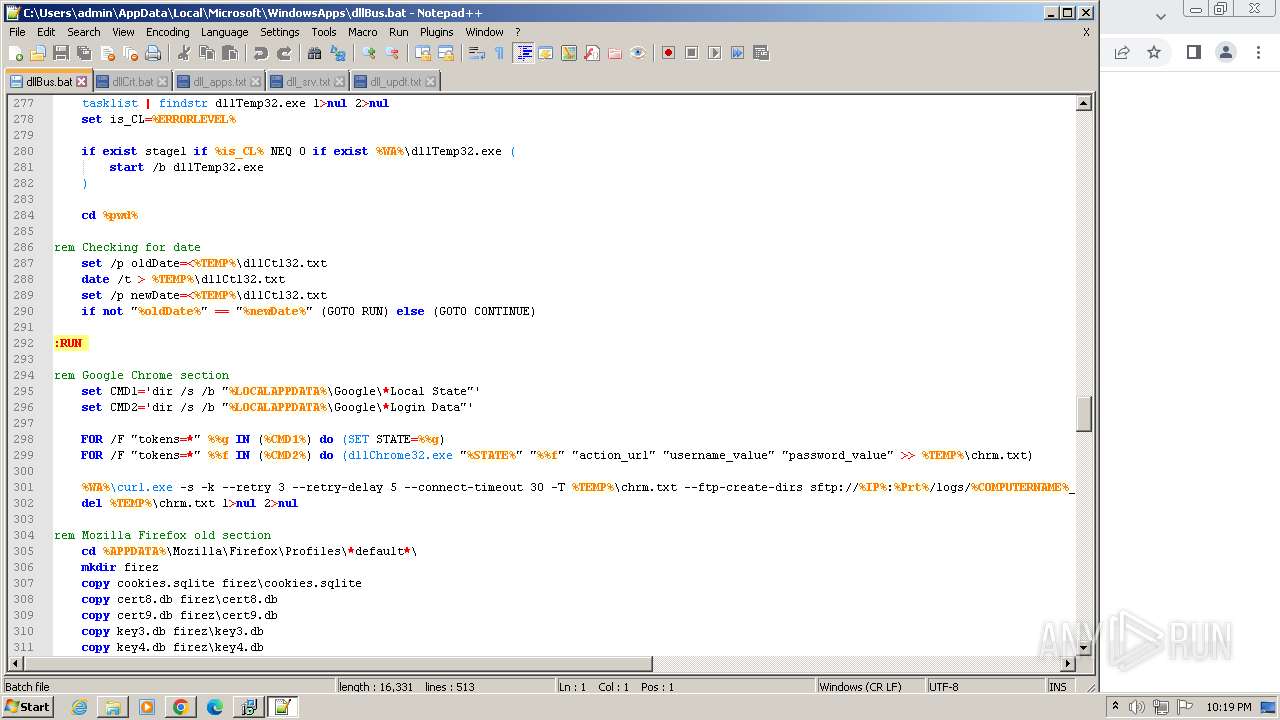Screen dimensions: 1280x720
Task: Open Chrome tab search dropdown arrow
Action: click(x=1160, y=16)
